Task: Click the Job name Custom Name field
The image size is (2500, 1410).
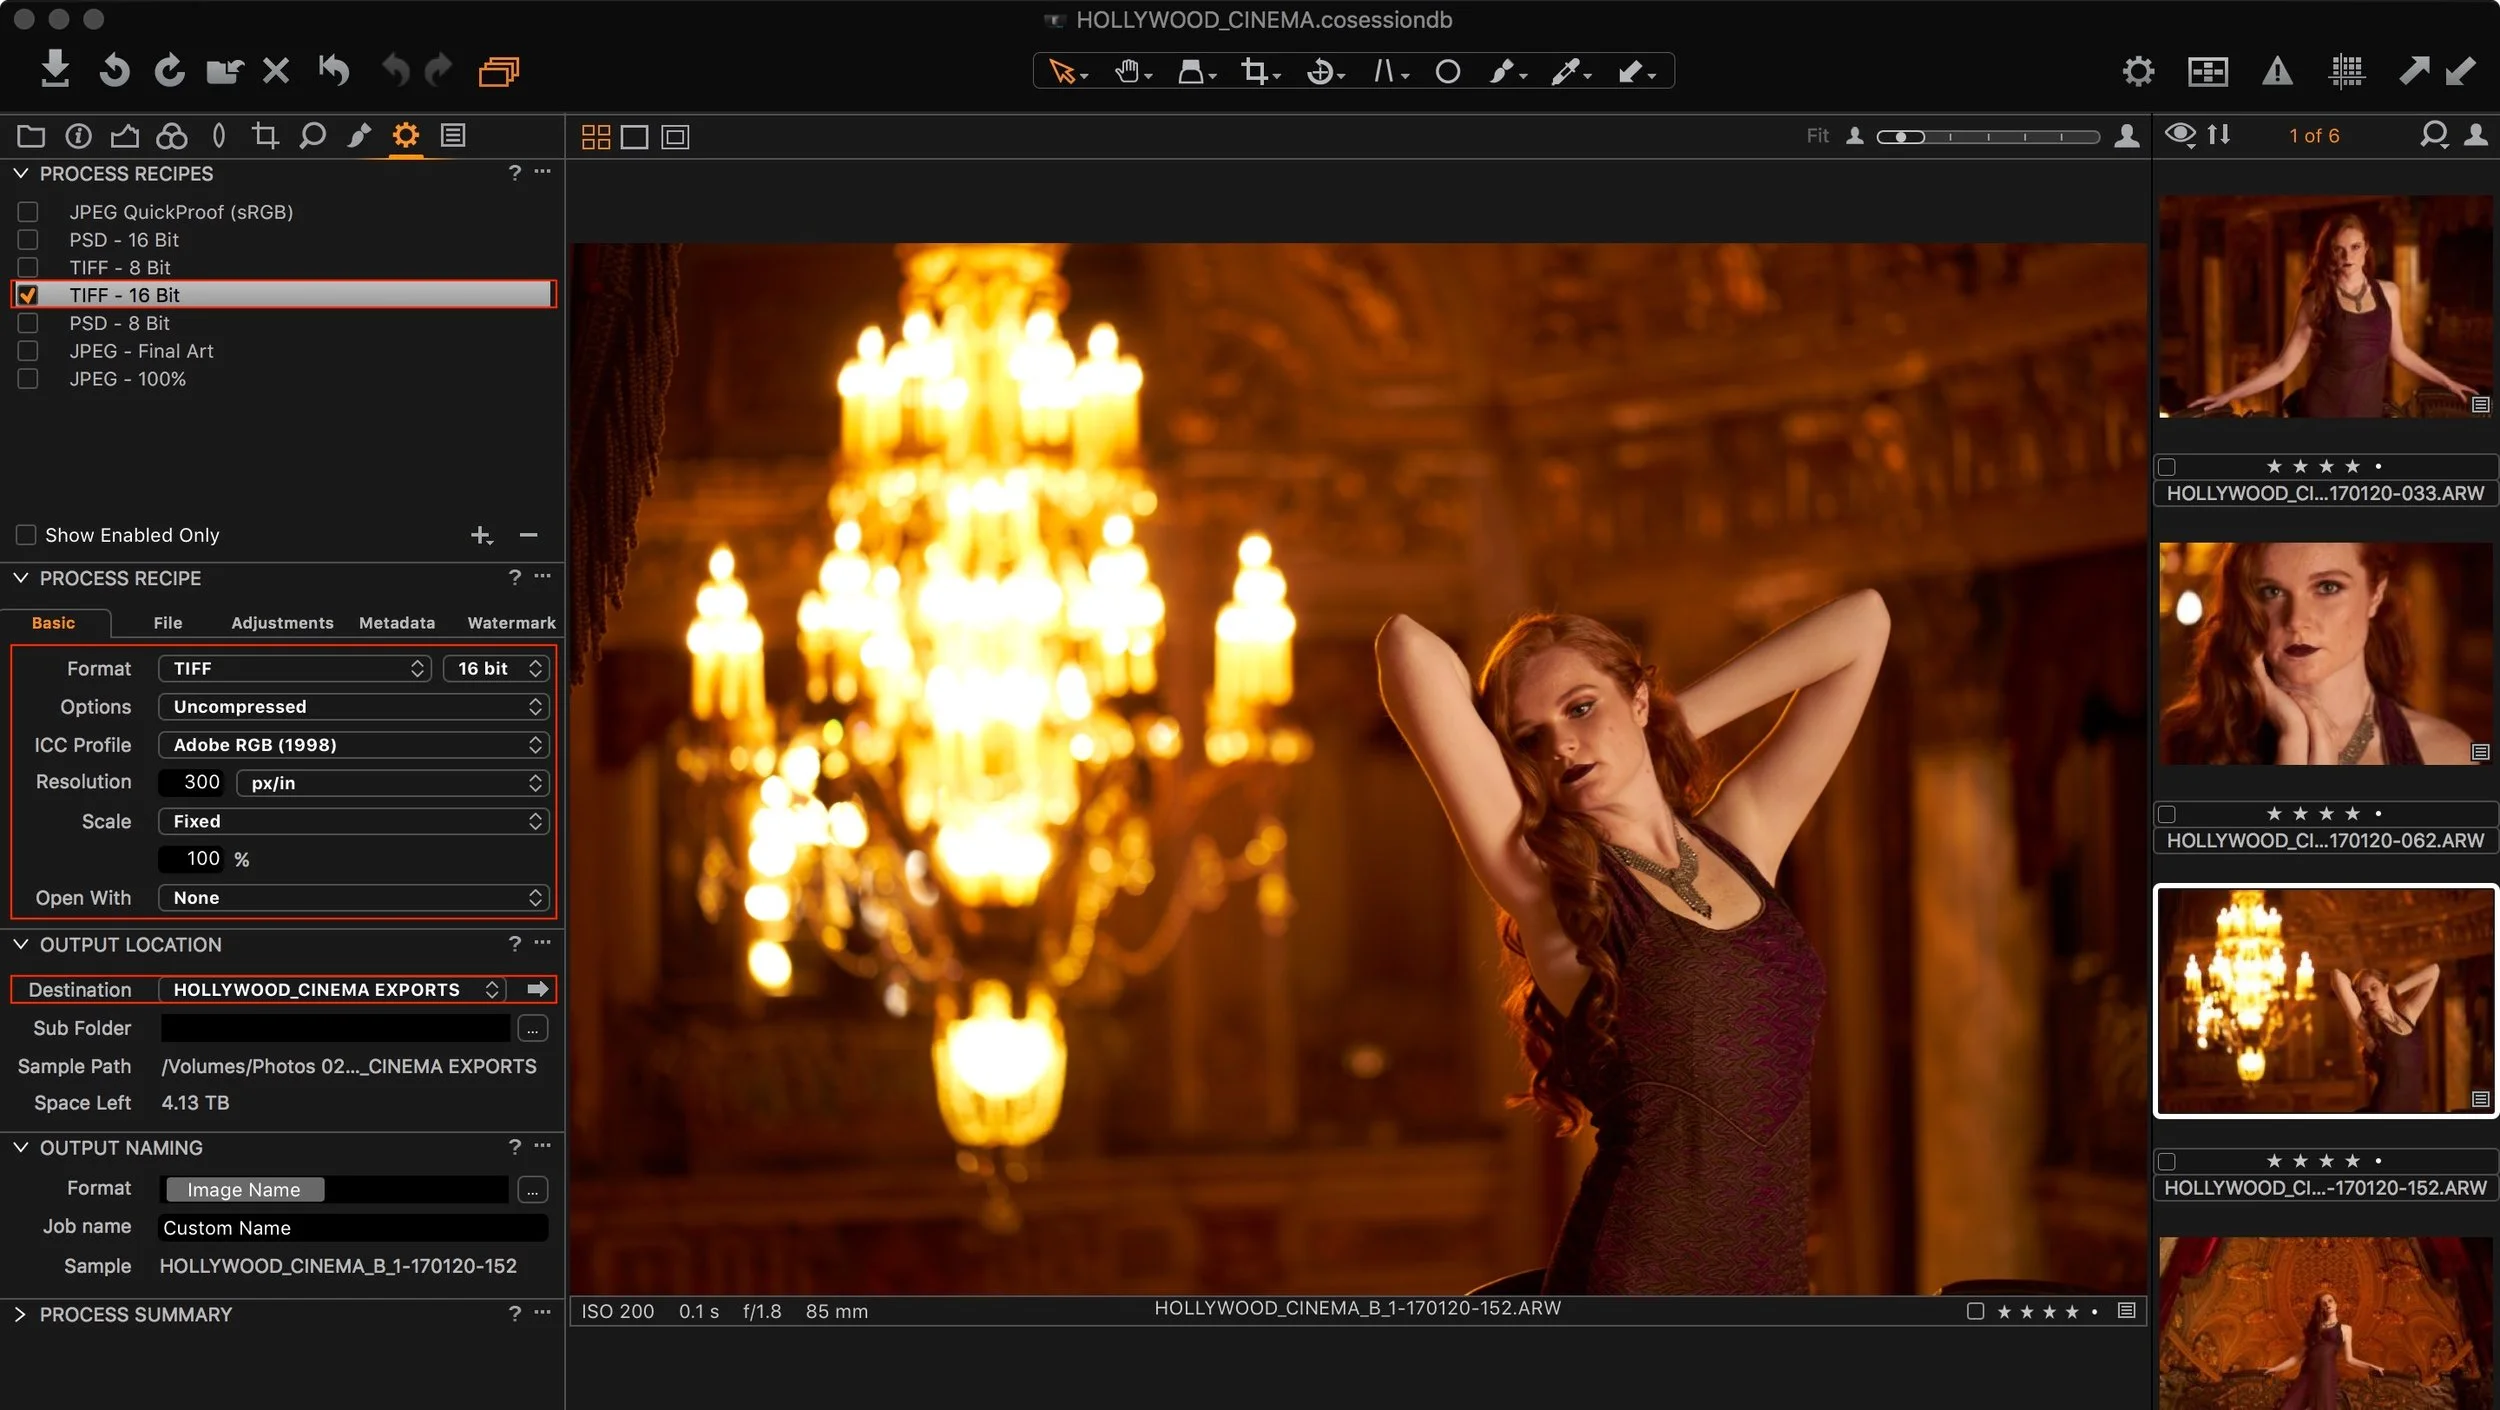Action: click(x=353, y=1228)
